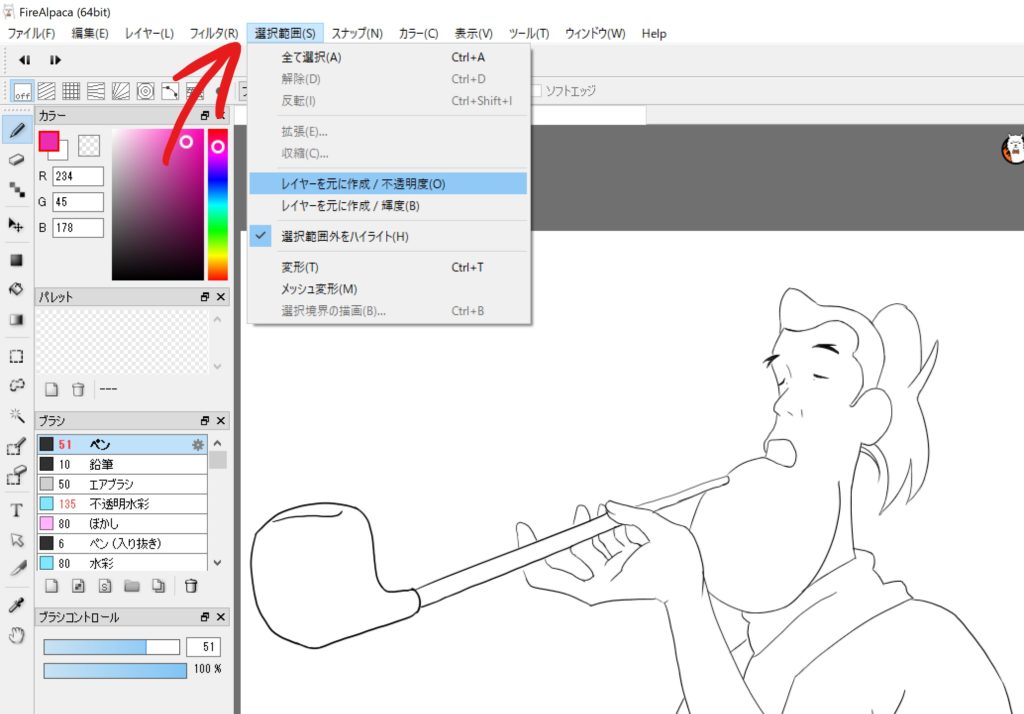The height and width of the screenshot is (714, 1024).
Task: Click レイヤーを元に作成 / 不透明度(O)
Action: coord(363,184)
